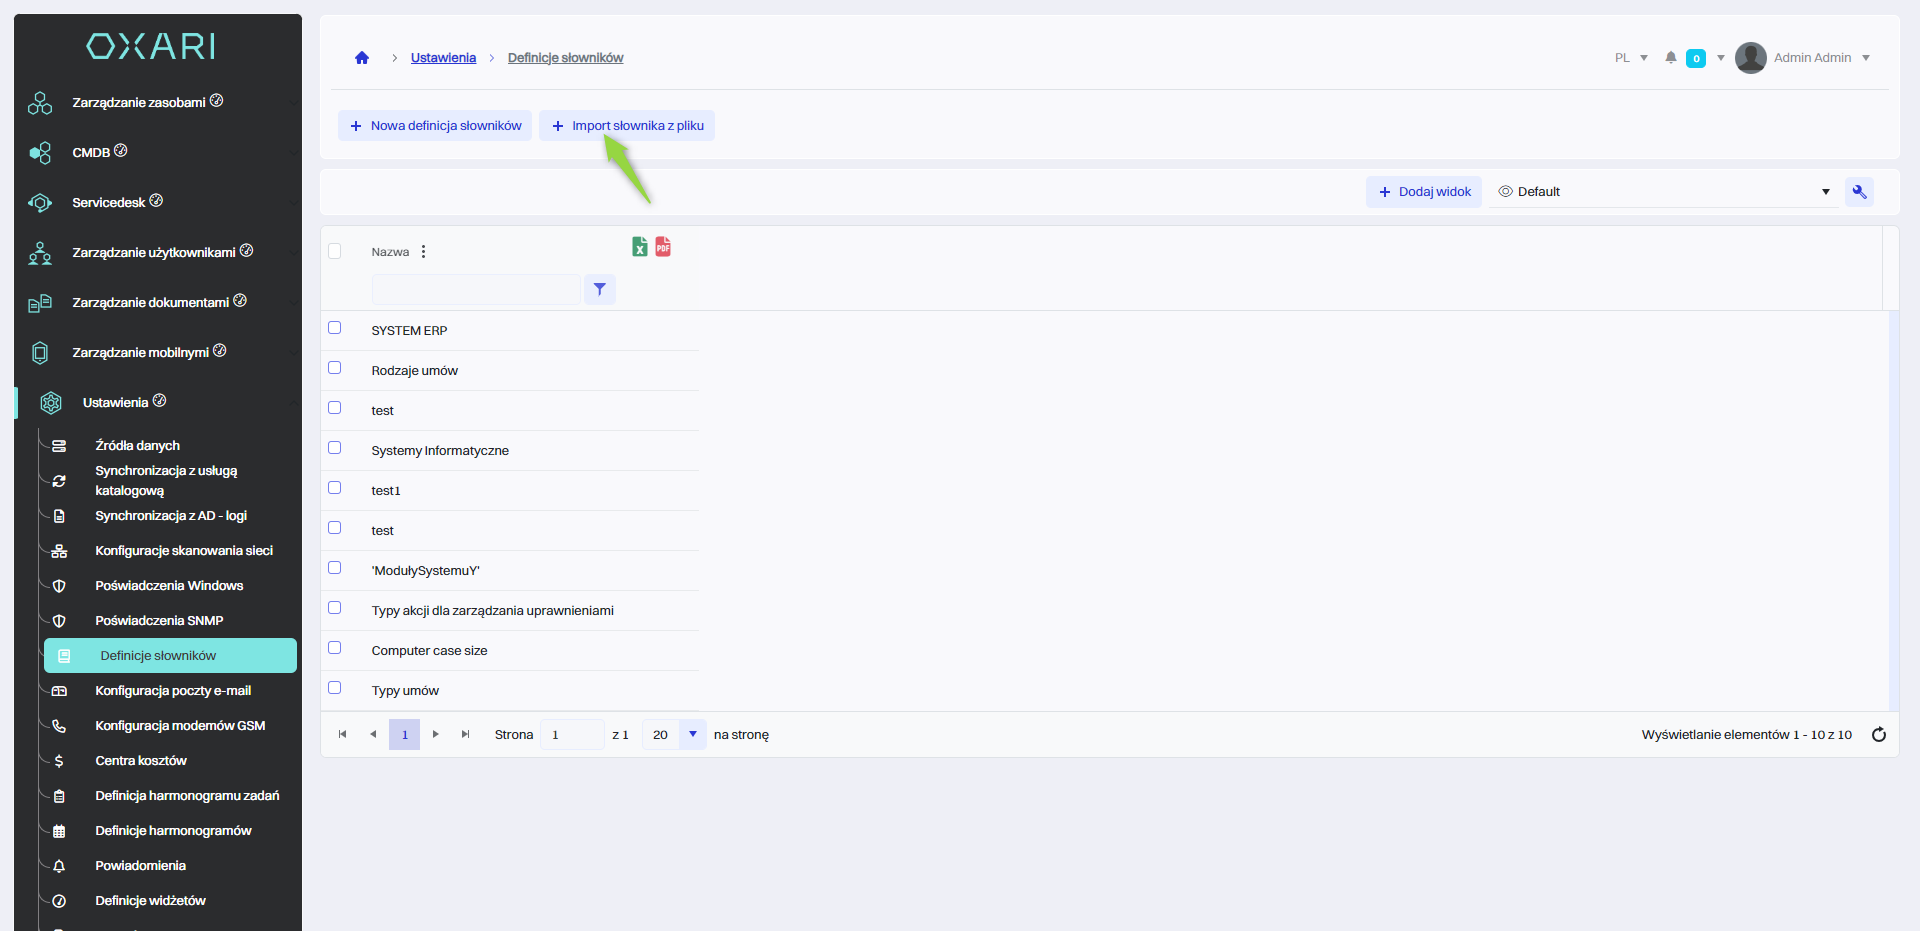Screen dimensions: 1920x931
Task: Open notifications bell icon
Action: [1670, 58]
